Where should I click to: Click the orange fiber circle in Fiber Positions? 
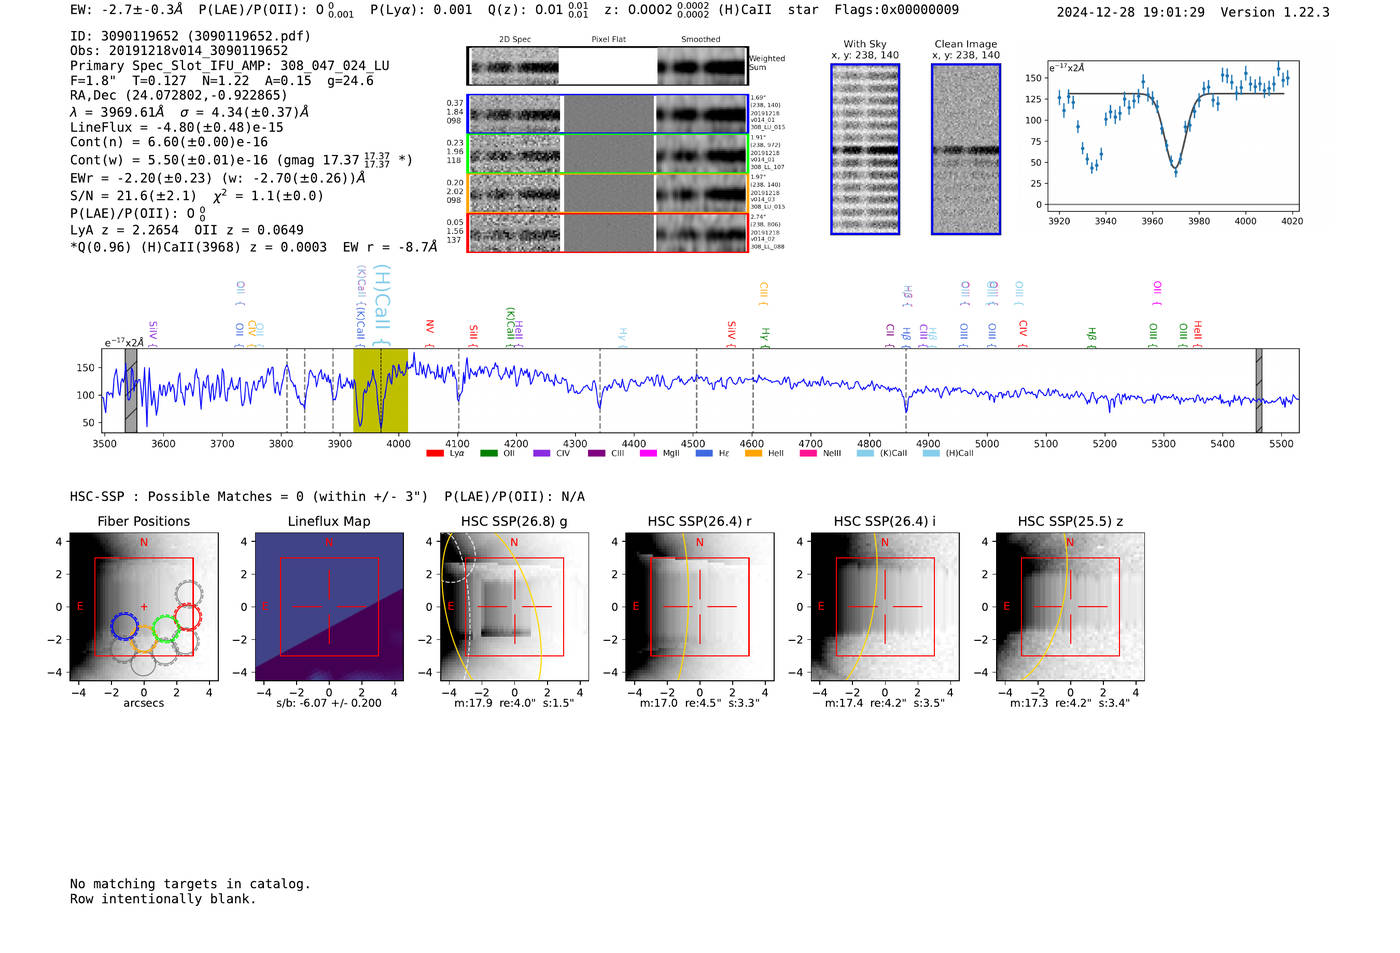pyautogui.click(x=144, y=639)
